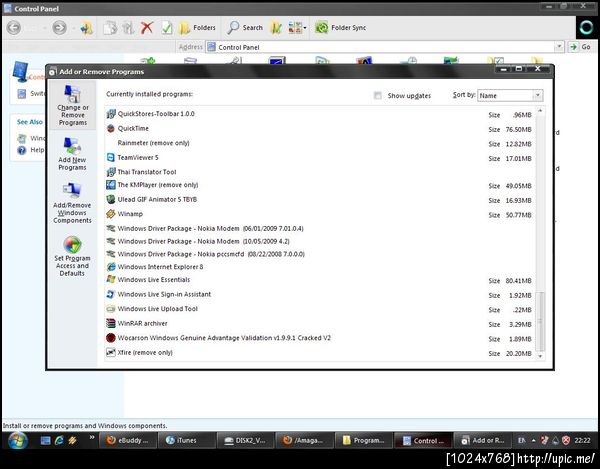This screenshot has width=600, height=469.
Task: Enable the Show updates checkbox
Action: (x=378, y=96)
